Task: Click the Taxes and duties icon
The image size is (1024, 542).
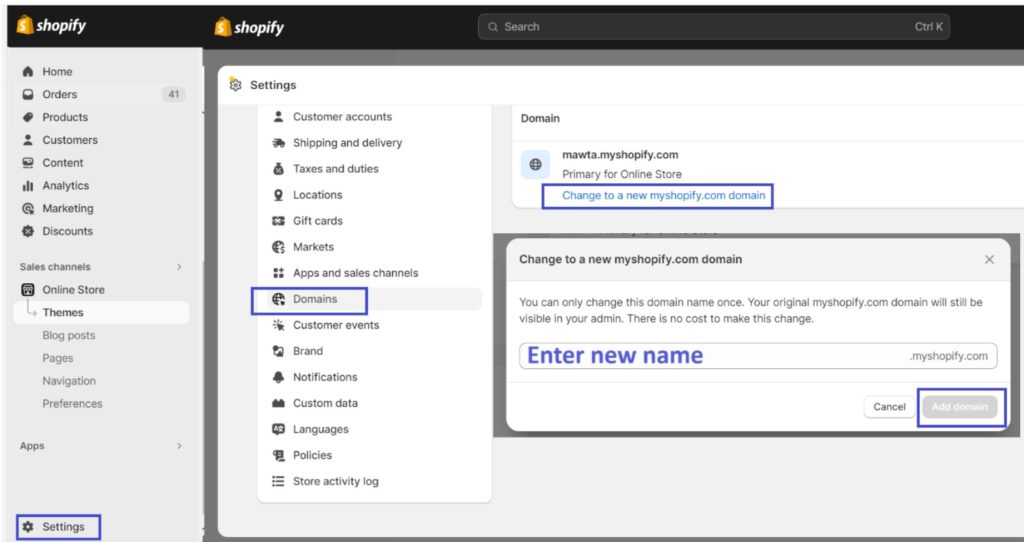Action: 278,169
